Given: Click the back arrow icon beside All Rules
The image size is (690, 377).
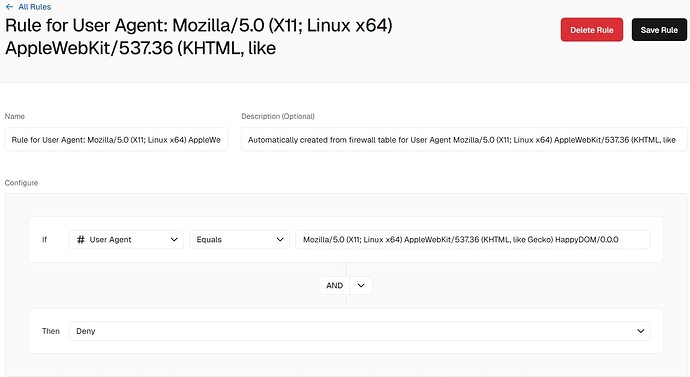Looking at the screenshot, I should coord(9,7).
